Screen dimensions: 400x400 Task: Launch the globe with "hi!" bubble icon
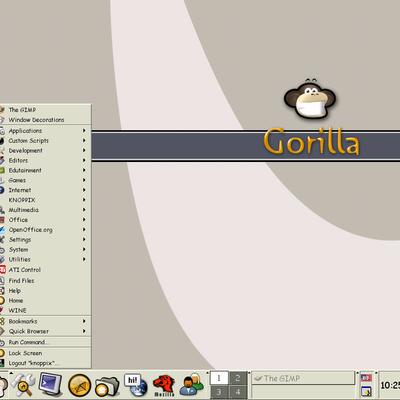point(136,385)
